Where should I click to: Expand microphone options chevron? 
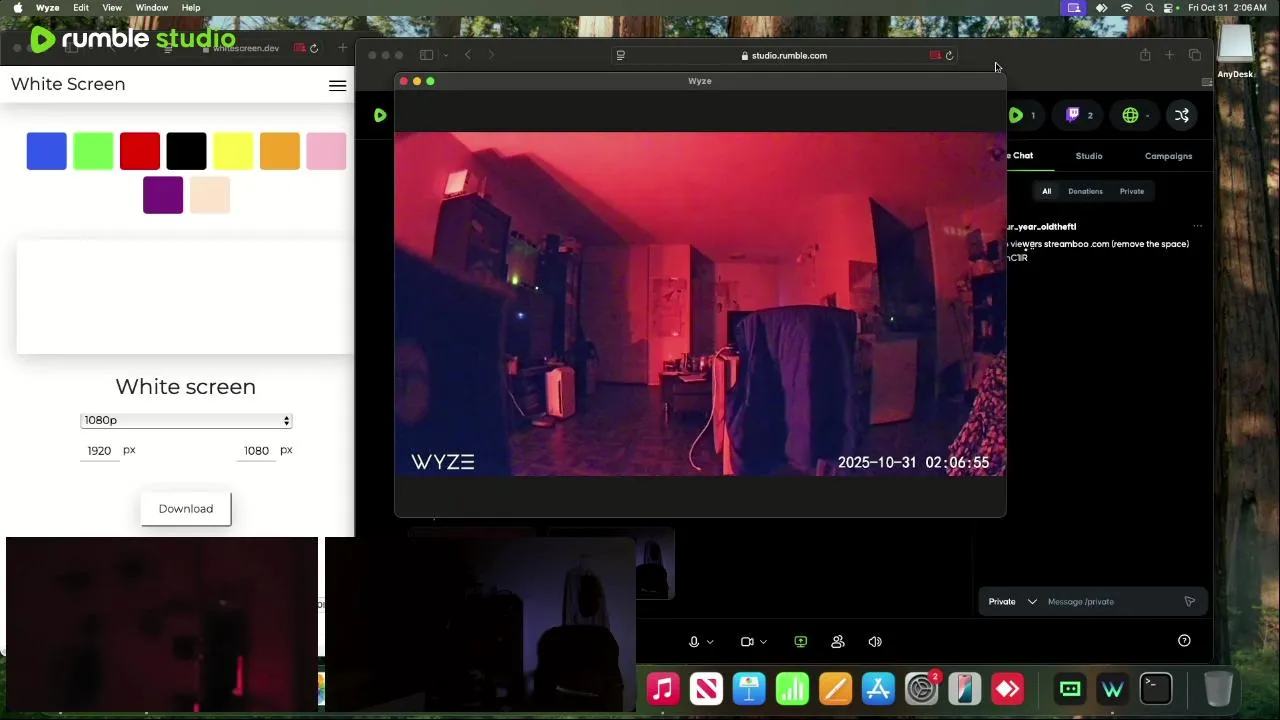710,642
